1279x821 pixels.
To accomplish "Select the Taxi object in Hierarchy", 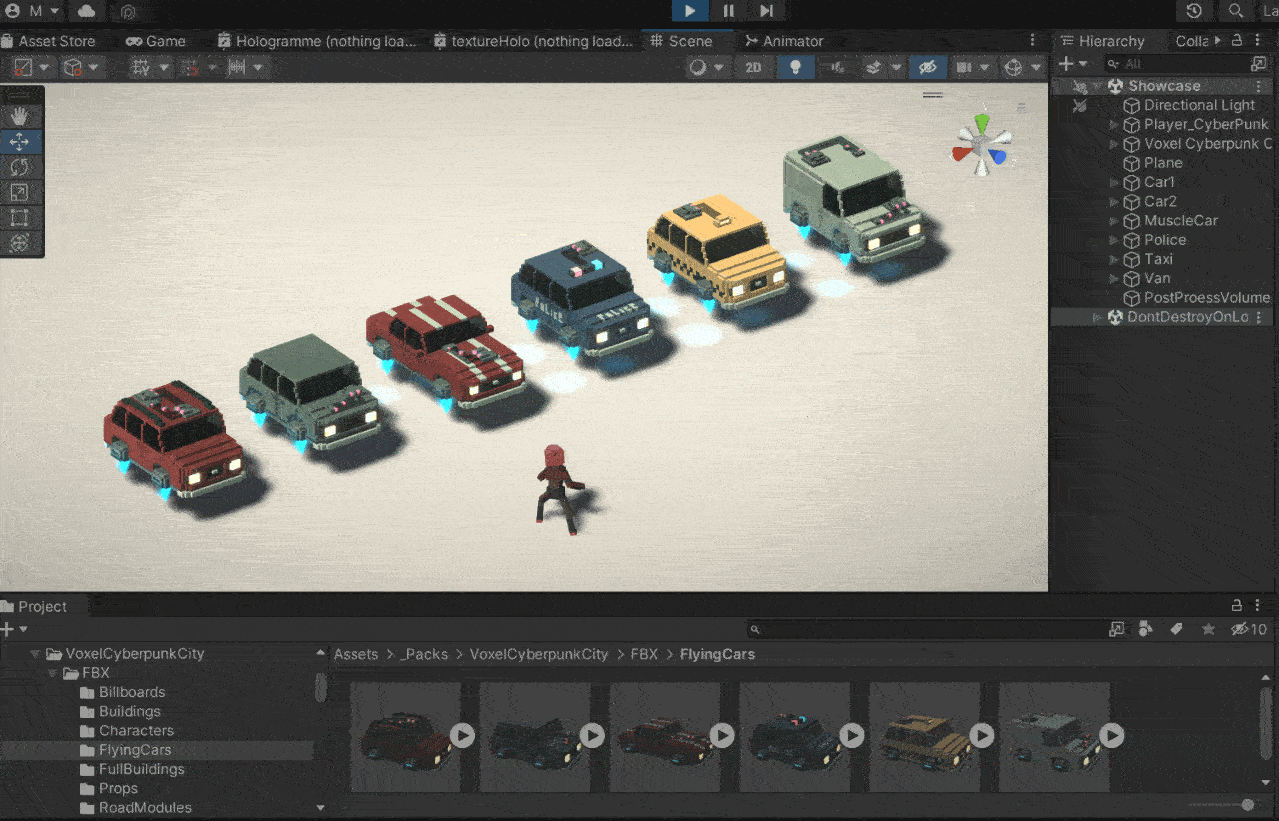I will click(1158, 259).
